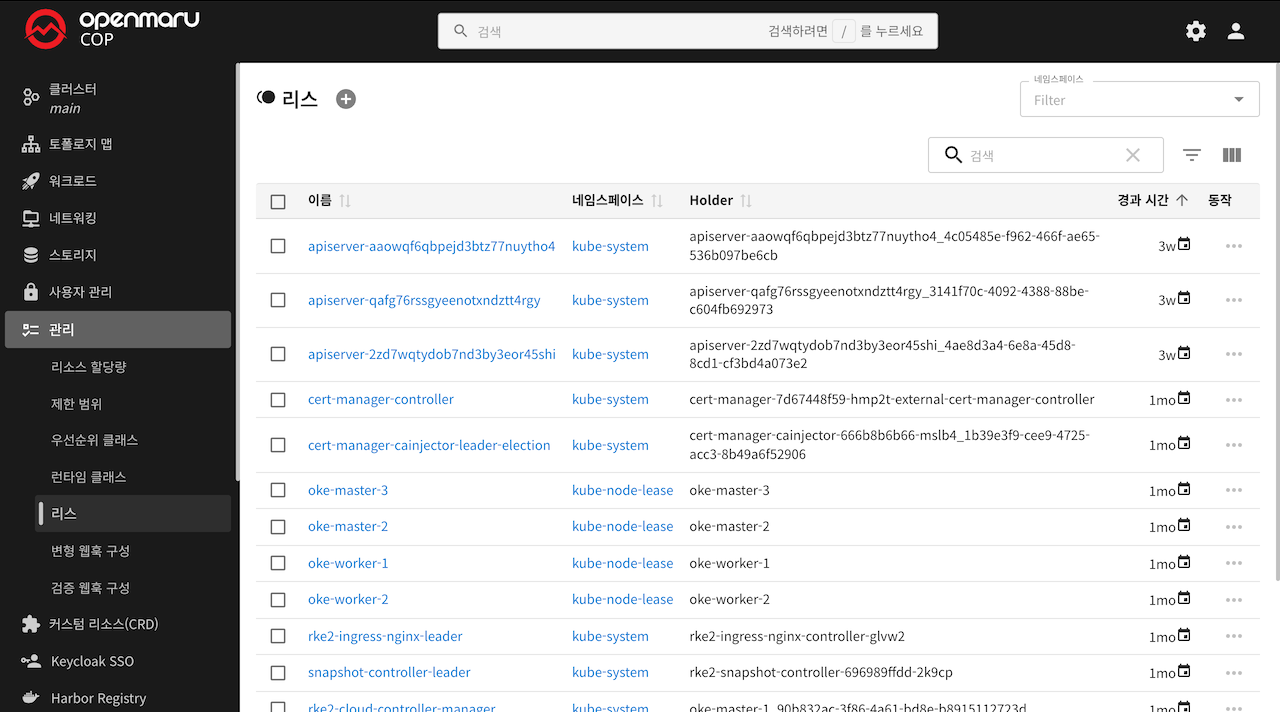1280x712 pixels.
Task: Toggle the select-all checkbox in table header
Action: point(278,201)
